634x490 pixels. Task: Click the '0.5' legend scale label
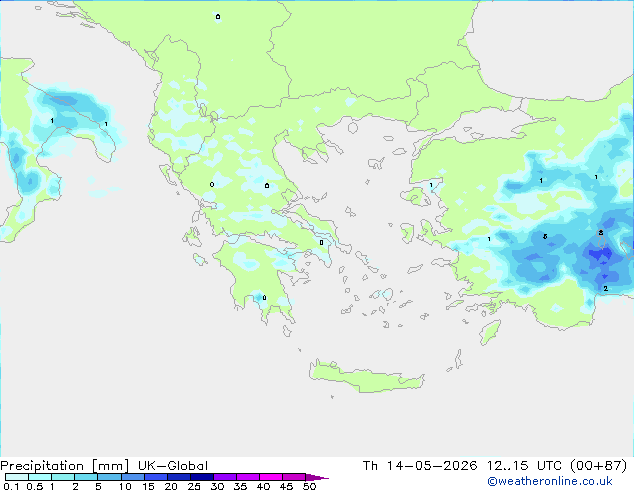point(35,486)
